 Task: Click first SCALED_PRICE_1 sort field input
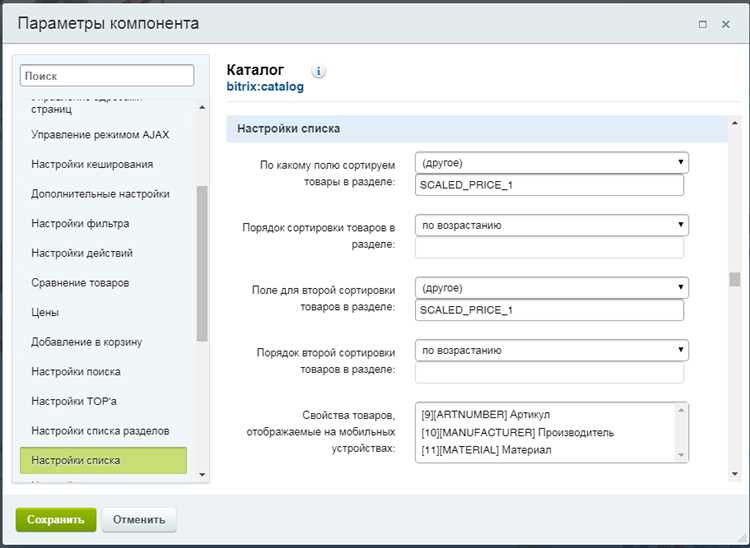549,185
